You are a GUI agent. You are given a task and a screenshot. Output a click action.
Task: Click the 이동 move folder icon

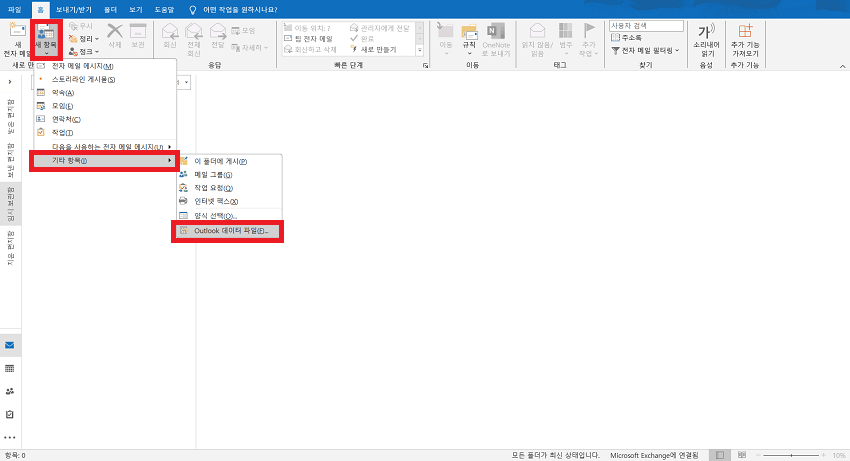[446, 31]
